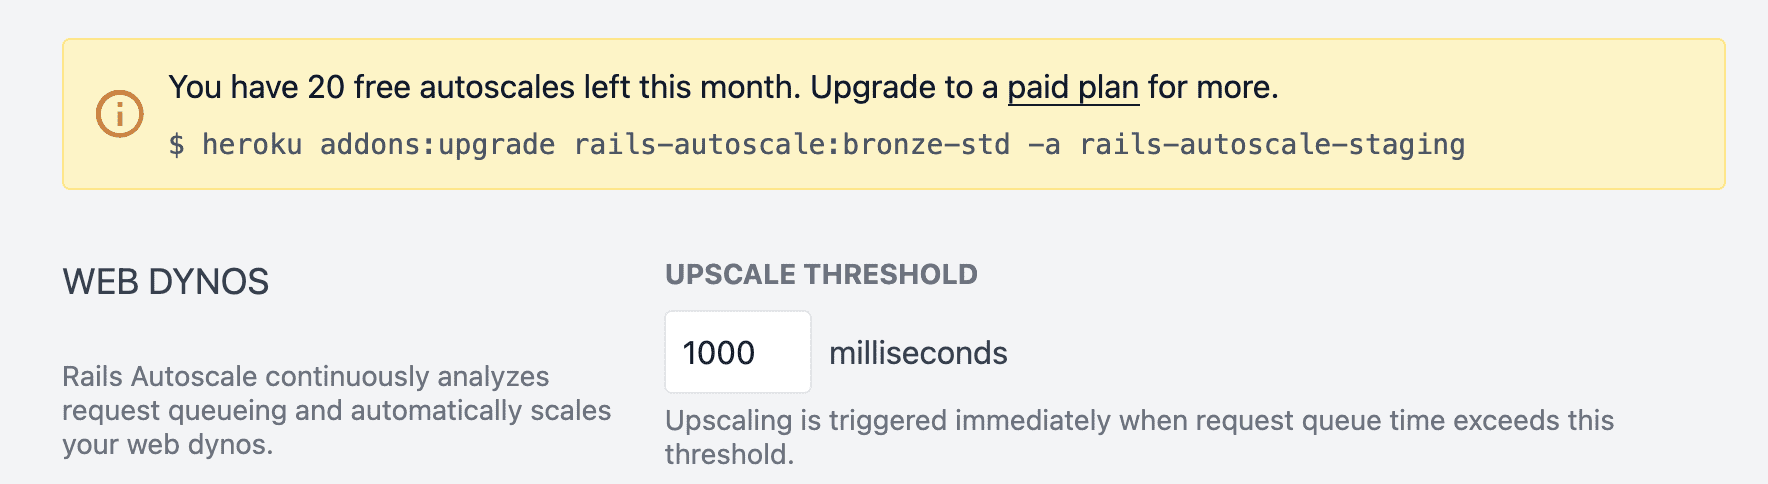Viewport: 1768px width, 484px height.
Task: Click the -a flag in the command
Action: coord(1044,145)
